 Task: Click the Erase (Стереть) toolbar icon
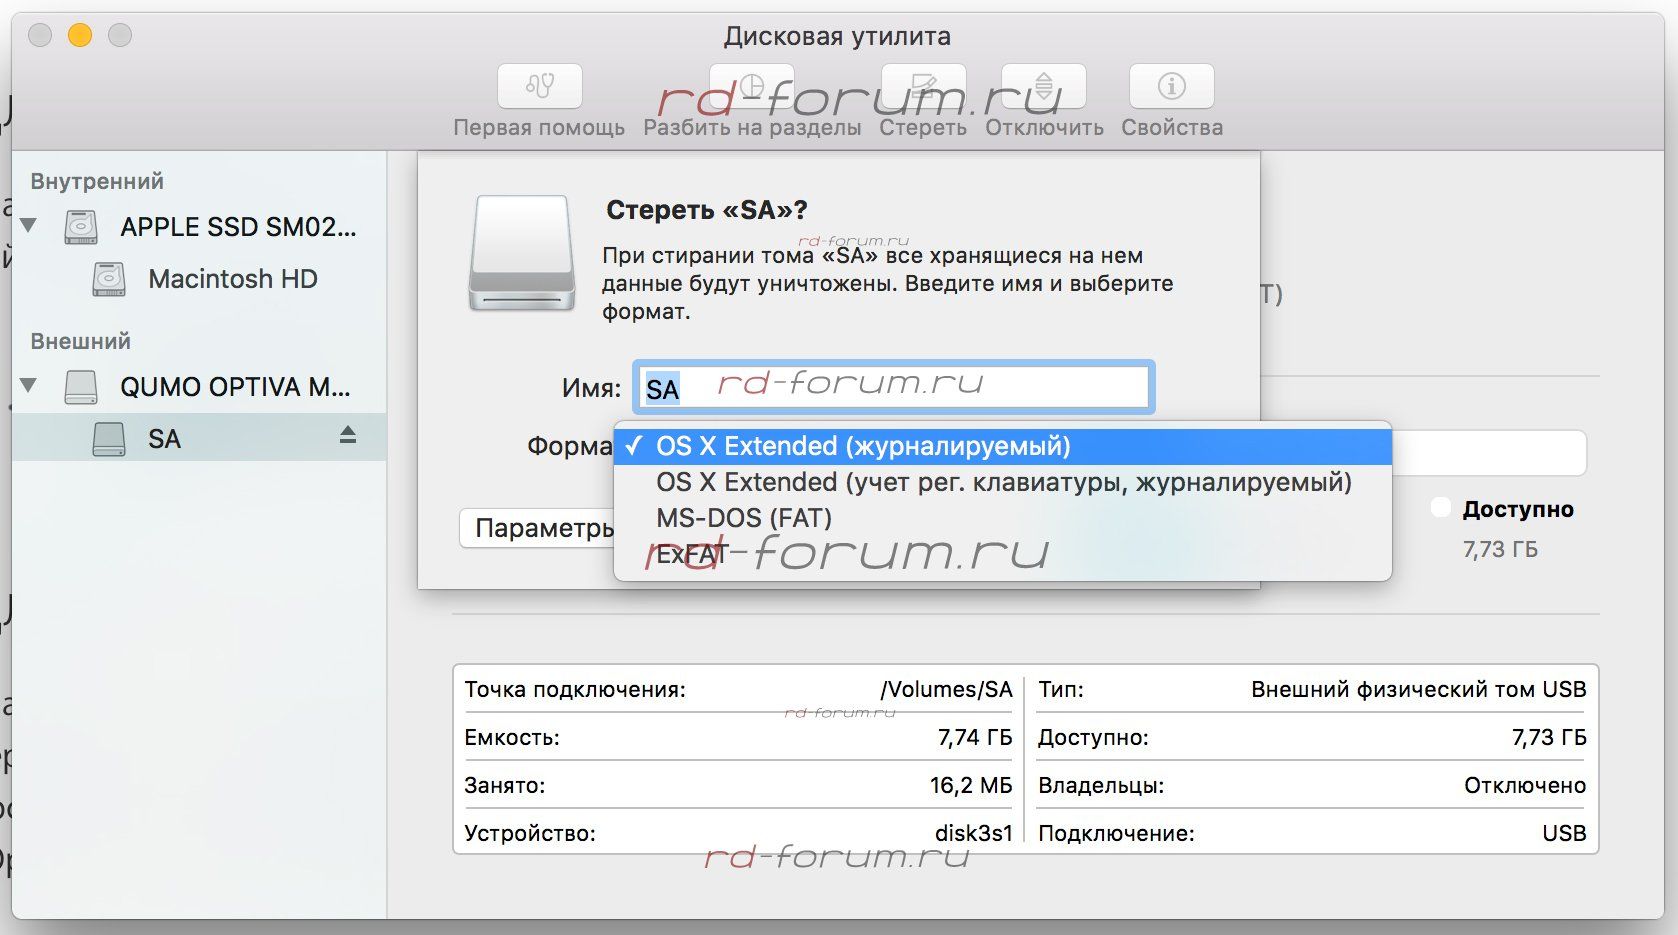[923, 87]
